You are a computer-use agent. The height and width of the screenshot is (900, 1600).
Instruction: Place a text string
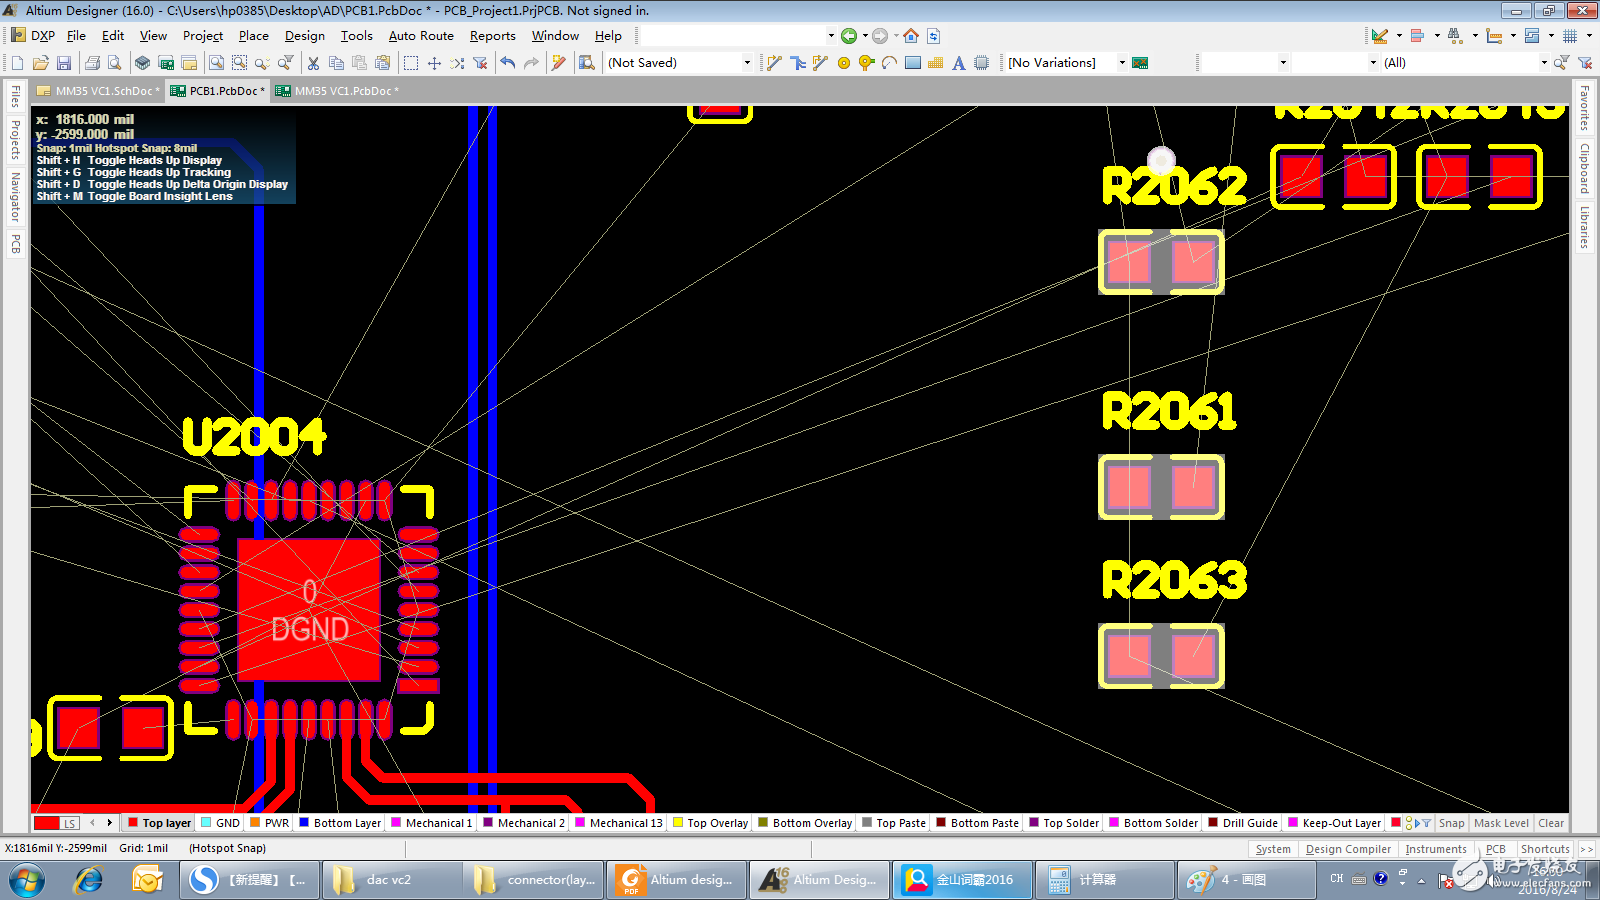[959, 63]
